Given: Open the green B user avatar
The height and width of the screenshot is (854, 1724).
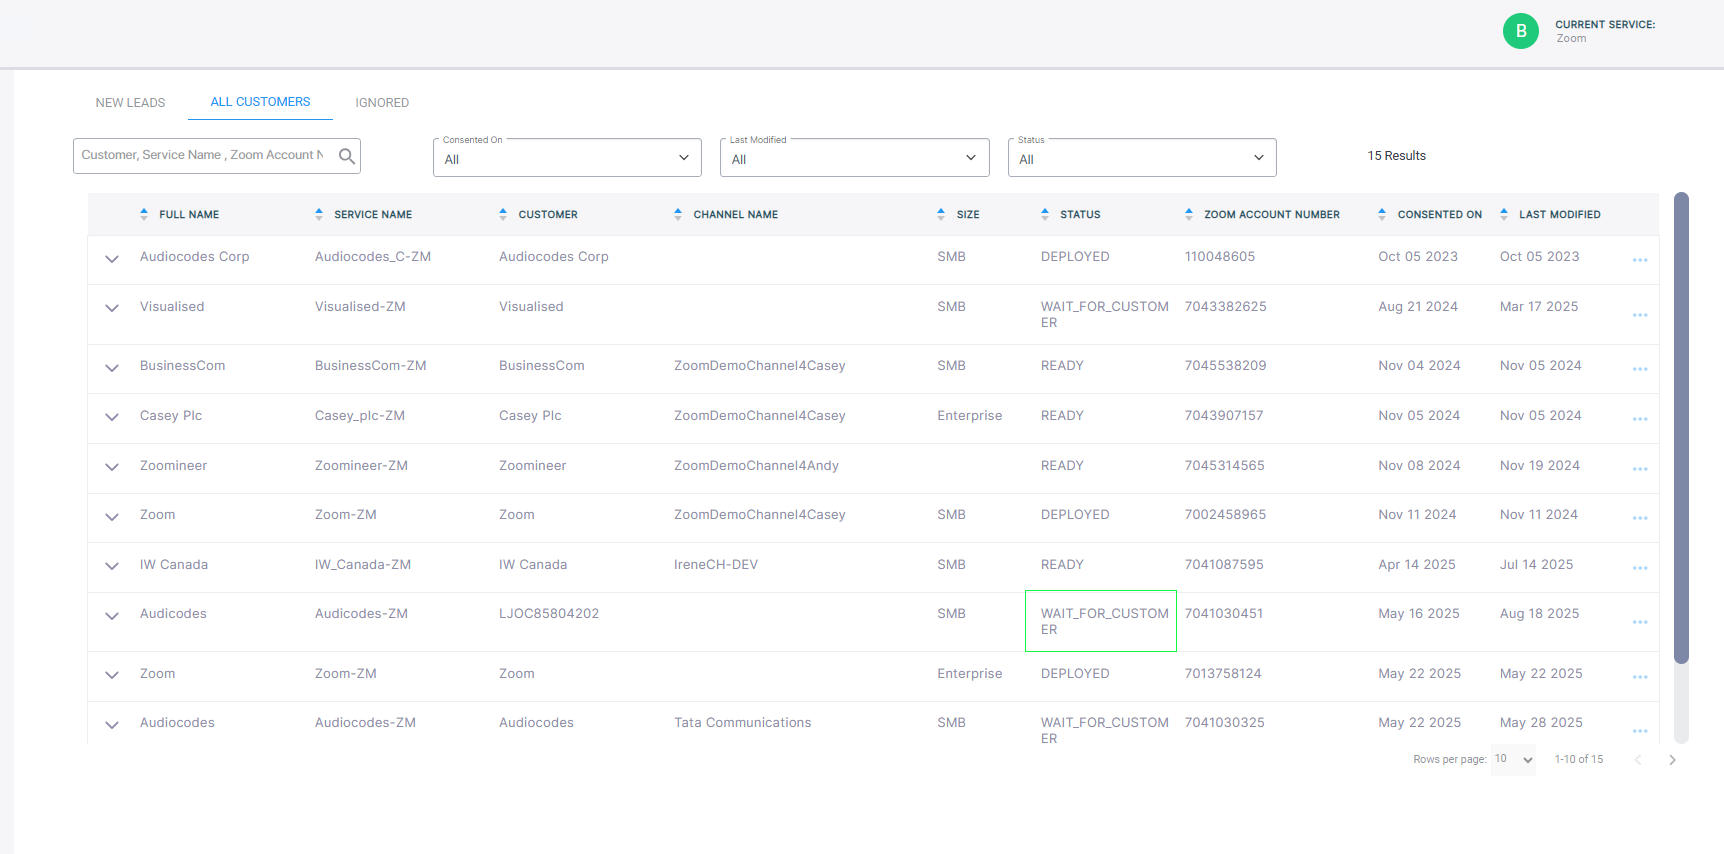Looking at the screenshot, I should tap(1520, 31).
